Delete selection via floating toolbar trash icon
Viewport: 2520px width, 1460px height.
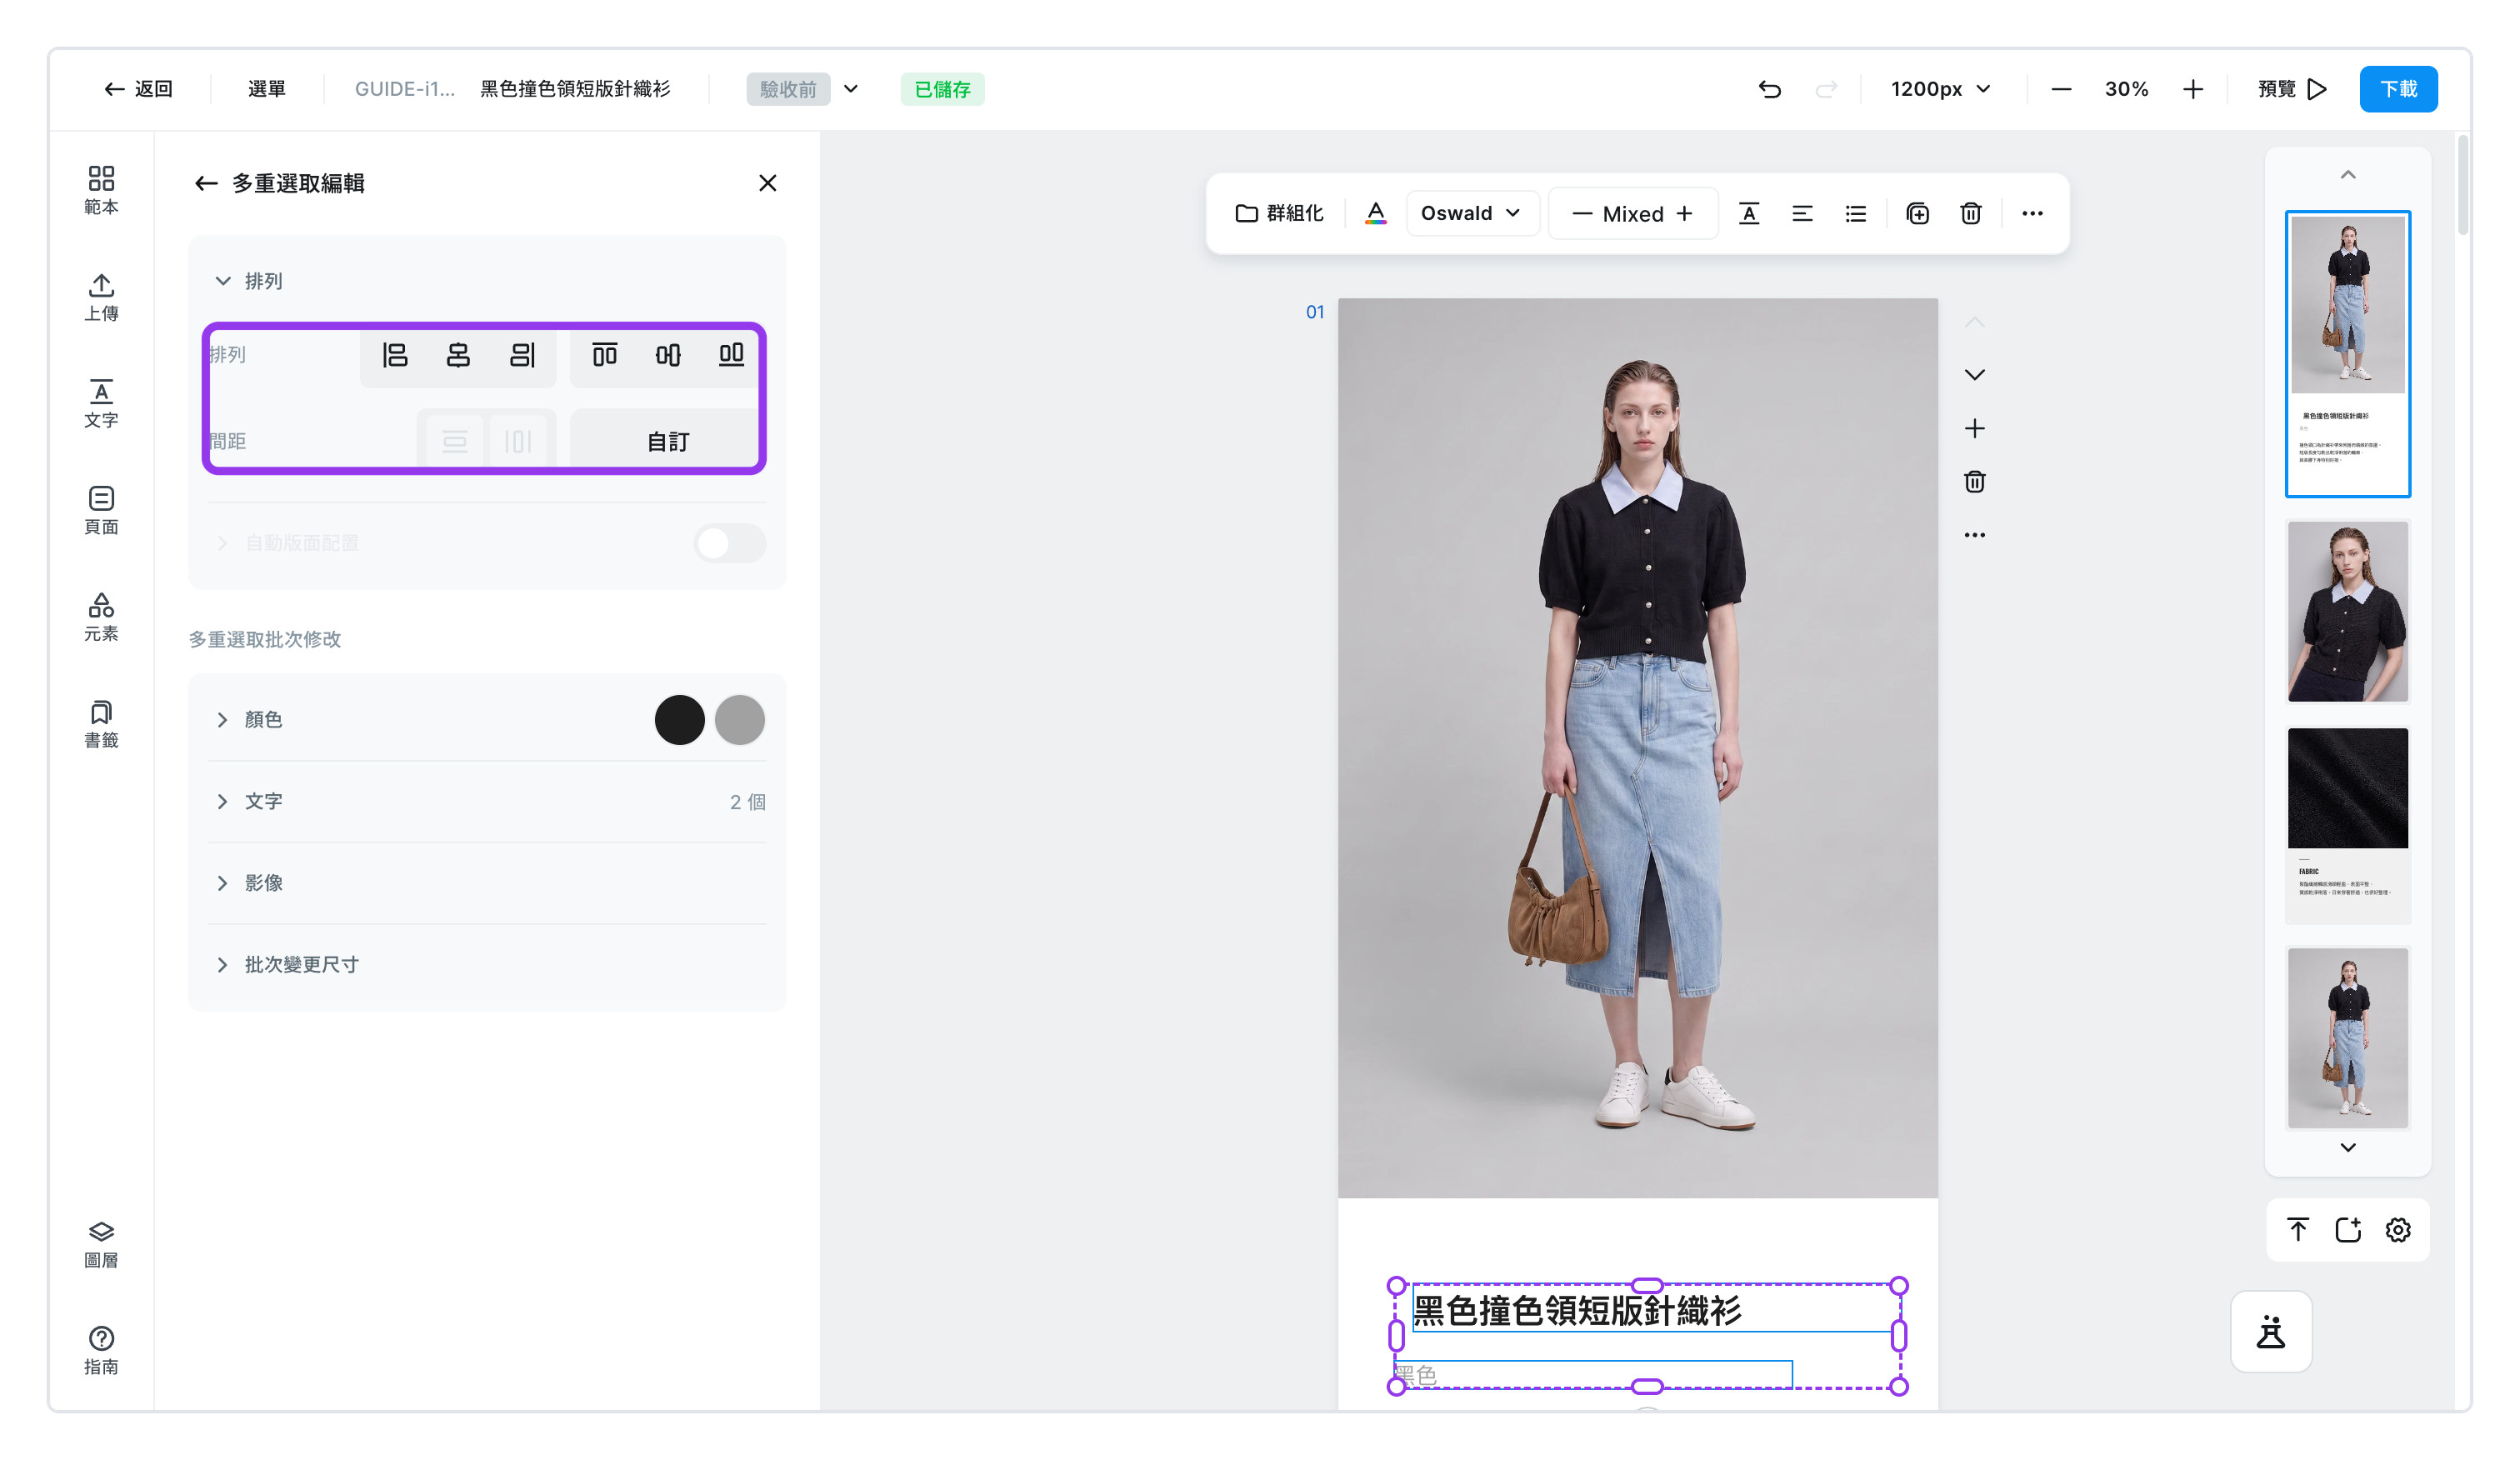click(1971, 213)
